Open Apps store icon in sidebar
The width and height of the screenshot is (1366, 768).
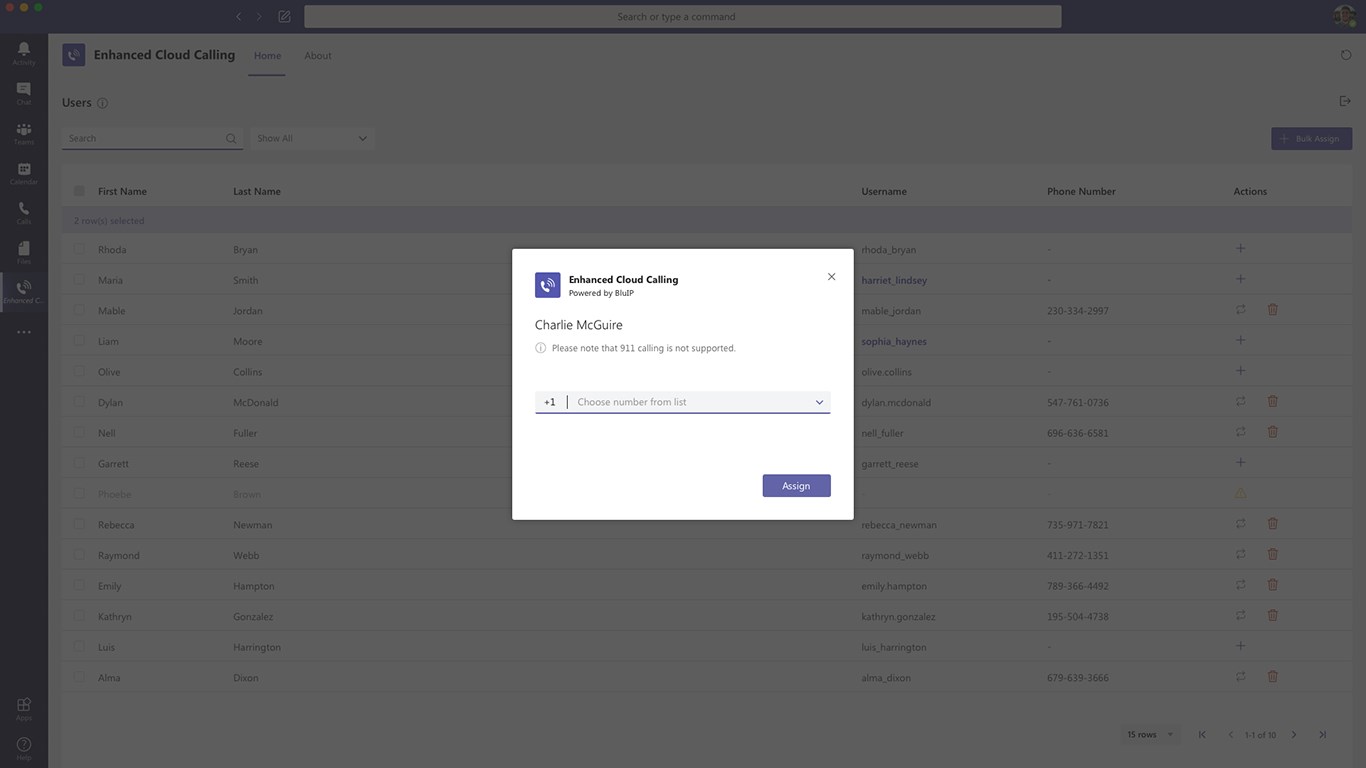[x=24, y=708]
